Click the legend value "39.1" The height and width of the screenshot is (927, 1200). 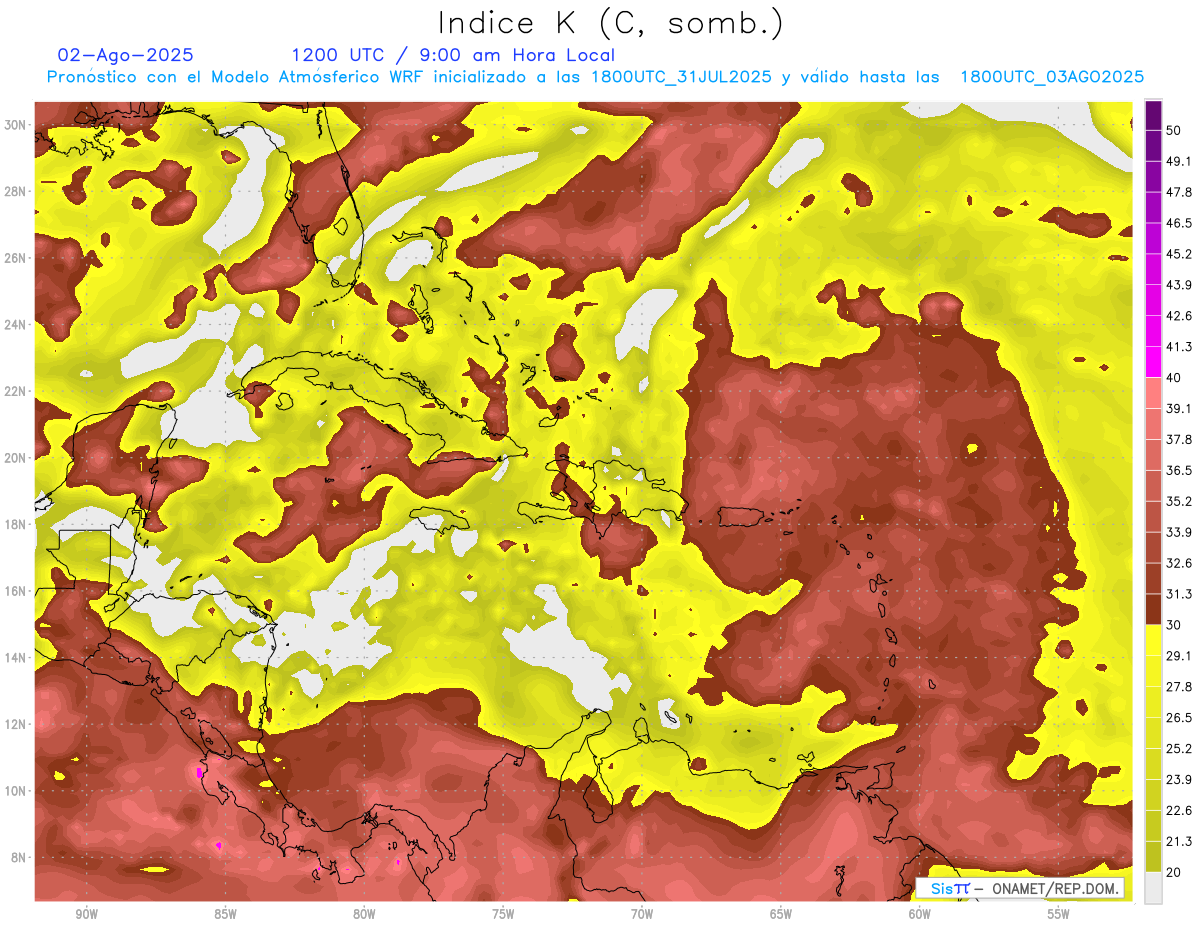(1179, 408)
